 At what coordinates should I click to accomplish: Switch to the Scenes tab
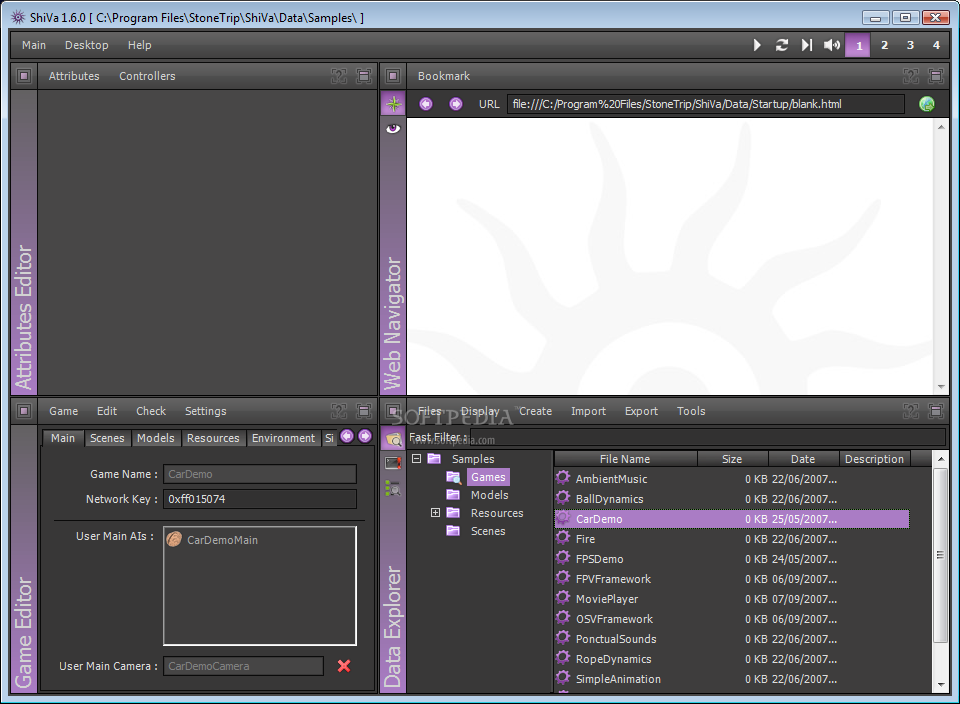(x=107, y=438)
